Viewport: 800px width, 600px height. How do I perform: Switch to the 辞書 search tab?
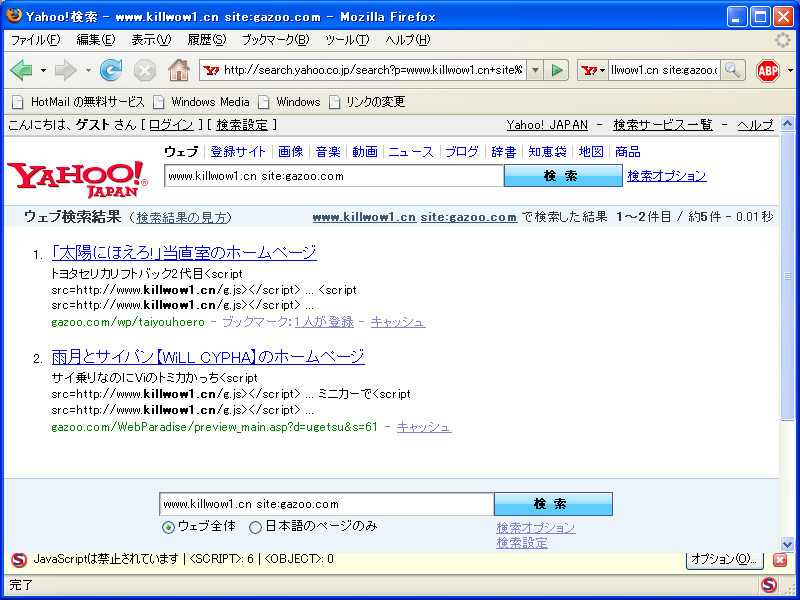[x=504, y=152]
